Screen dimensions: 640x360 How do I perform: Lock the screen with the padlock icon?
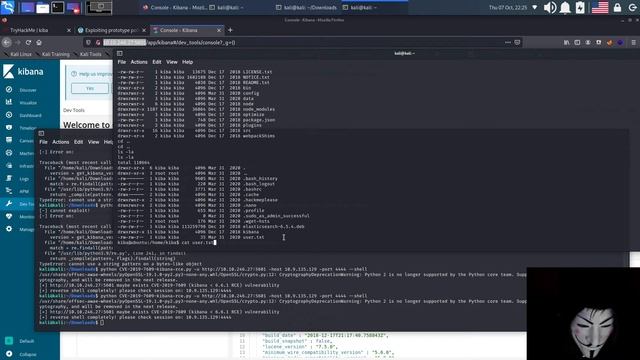click(x=617, y=7)
